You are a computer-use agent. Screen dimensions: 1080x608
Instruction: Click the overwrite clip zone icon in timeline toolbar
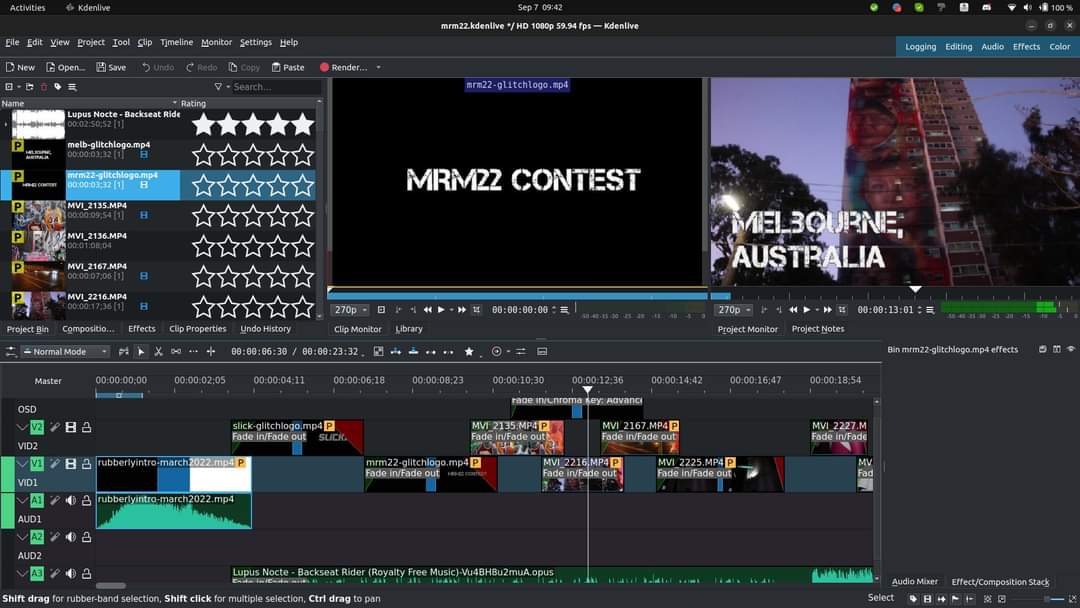413,351
